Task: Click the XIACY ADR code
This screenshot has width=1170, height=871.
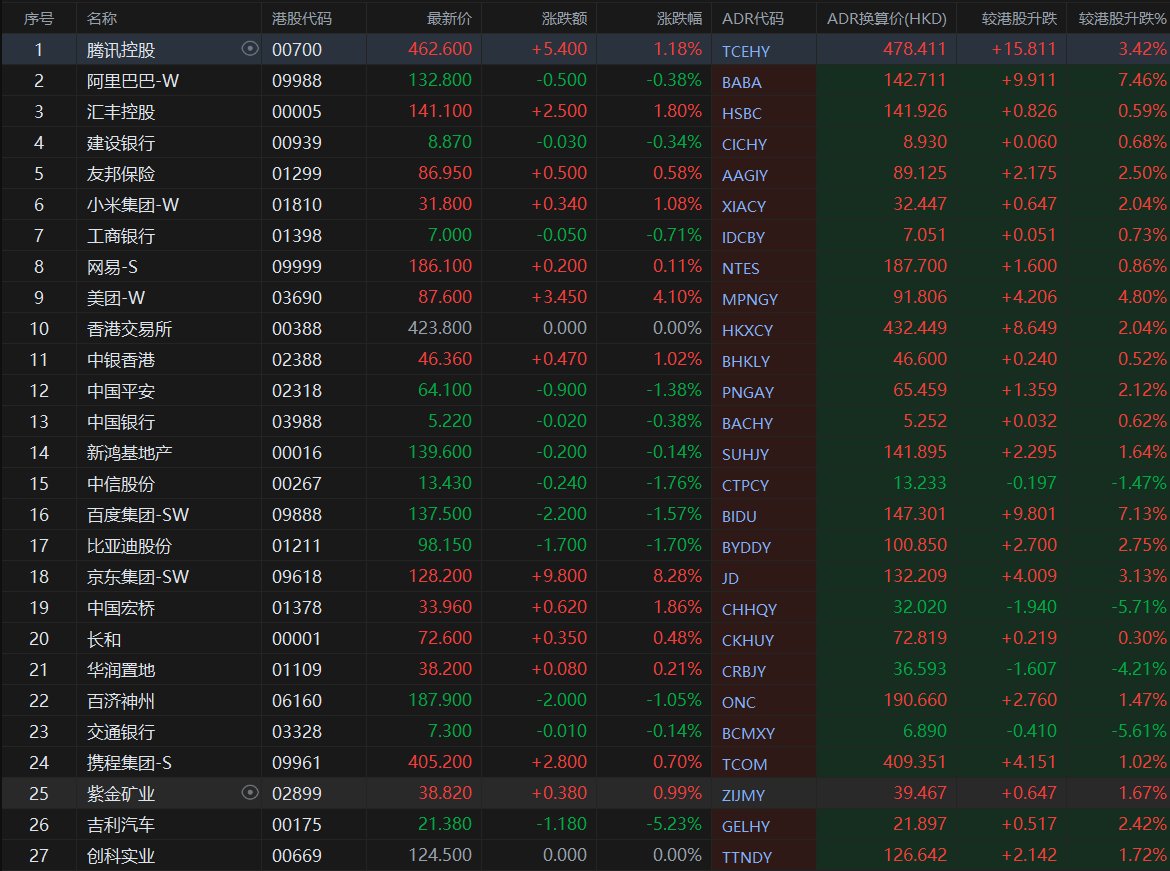Action: coord(743,206)
